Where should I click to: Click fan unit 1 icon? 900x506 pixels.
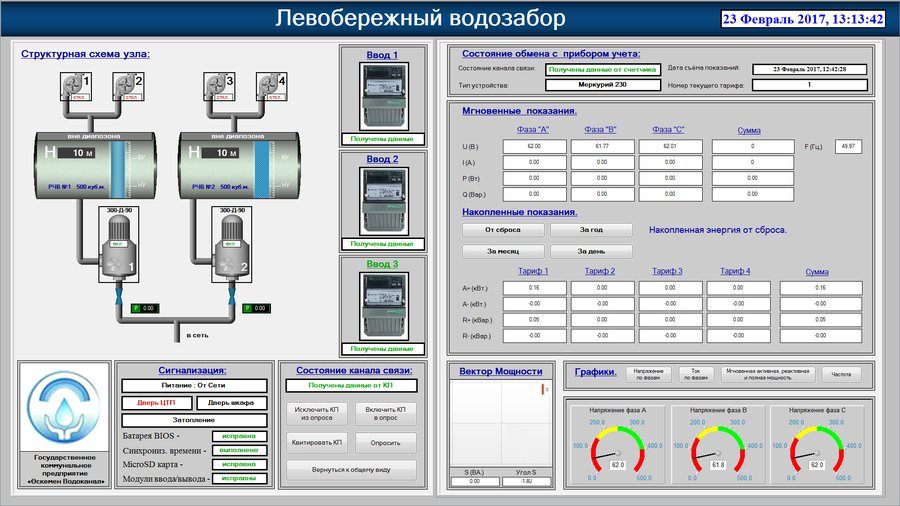click(x=76, y=87)
